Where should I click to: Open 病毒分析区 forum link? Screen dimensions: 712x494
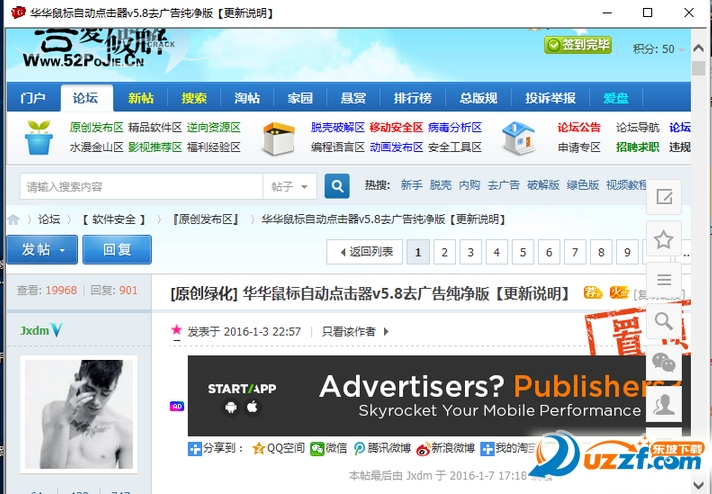pyautogui.click(x=455, y=128)
